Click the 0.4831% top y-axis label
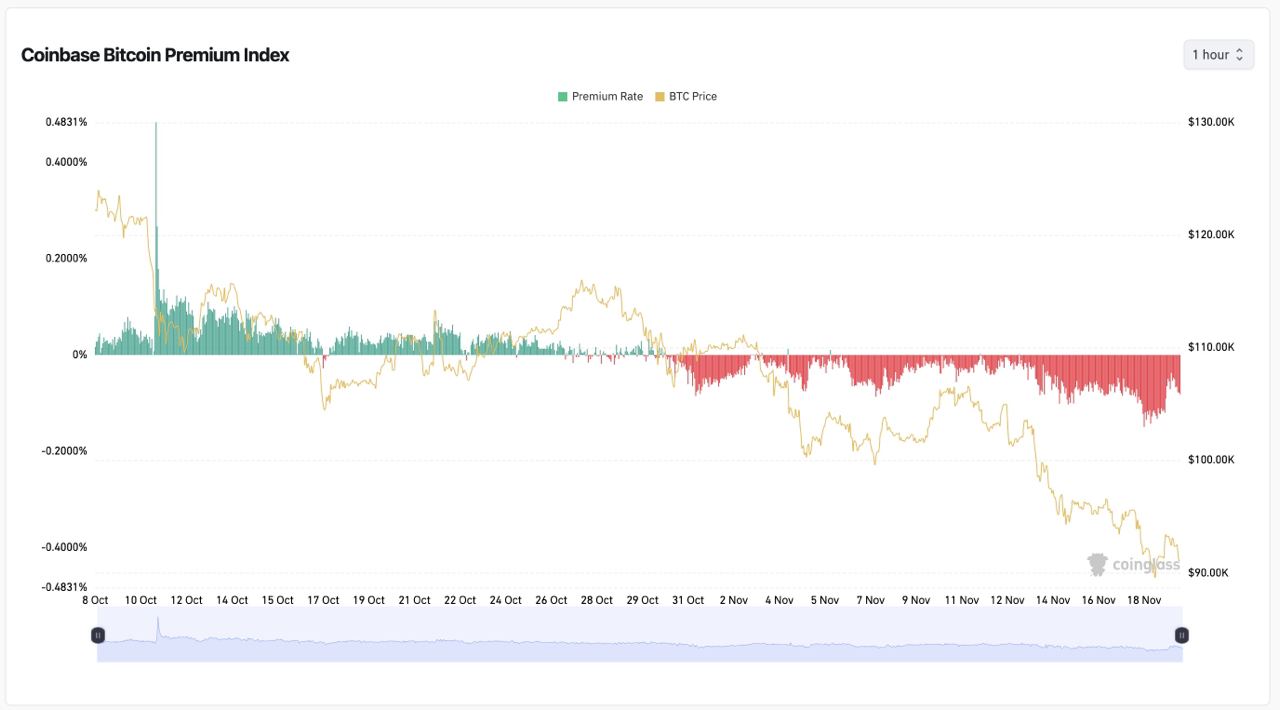This screenshot has height=710, width=1280. pyautogui.click(x=66, y=122)
